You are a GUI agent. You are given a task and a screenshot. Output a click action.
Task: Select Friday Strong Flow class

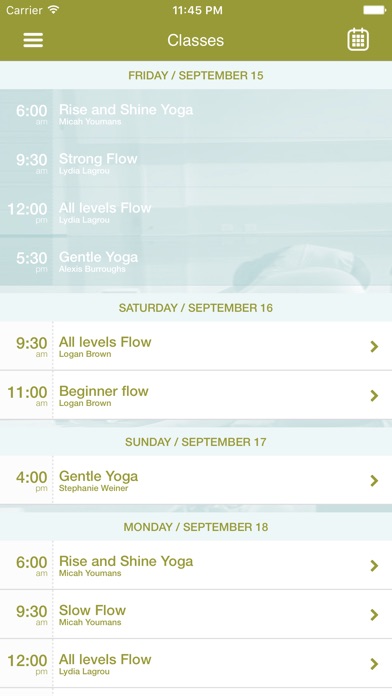coord(196,163)
